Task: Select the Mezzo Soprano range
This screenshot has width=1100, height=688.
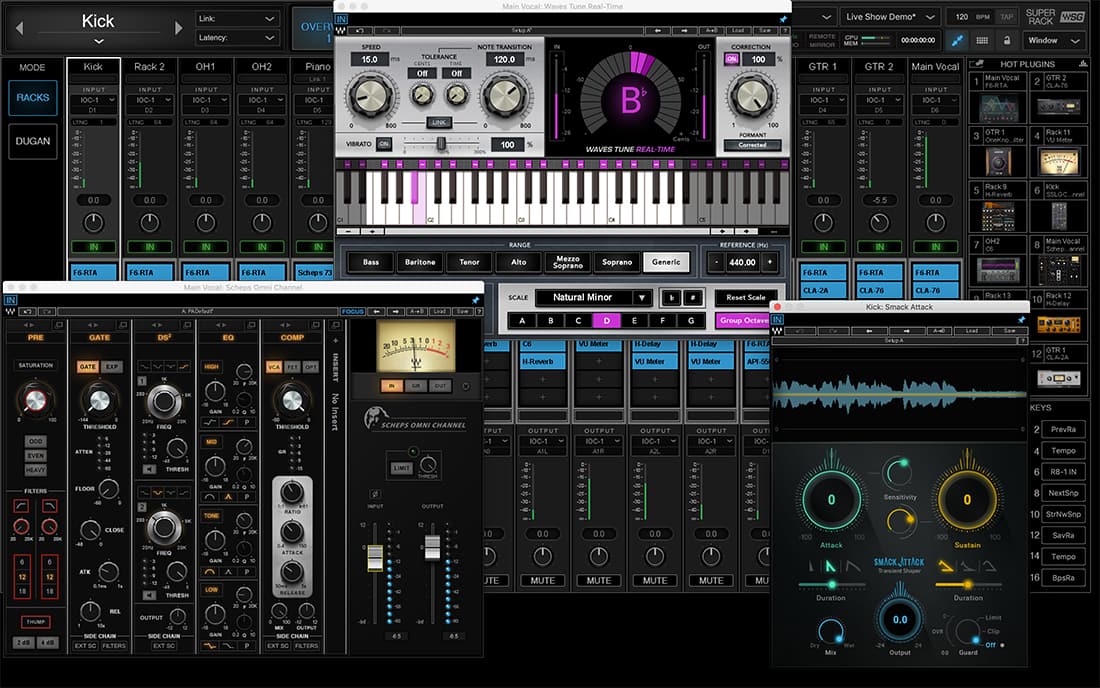Action: coord(568,262)
